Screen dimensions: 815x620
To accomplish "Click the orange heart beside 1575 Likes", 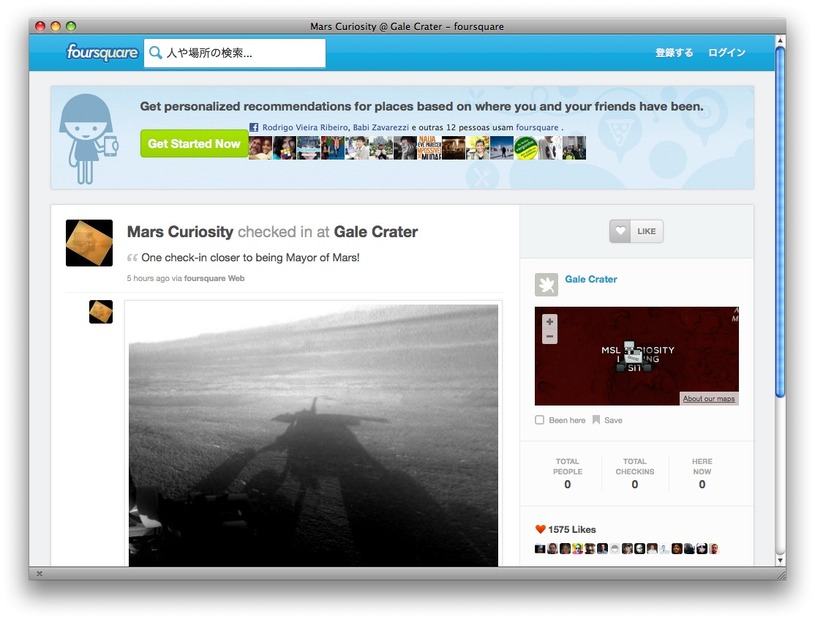I will (540, 529).
